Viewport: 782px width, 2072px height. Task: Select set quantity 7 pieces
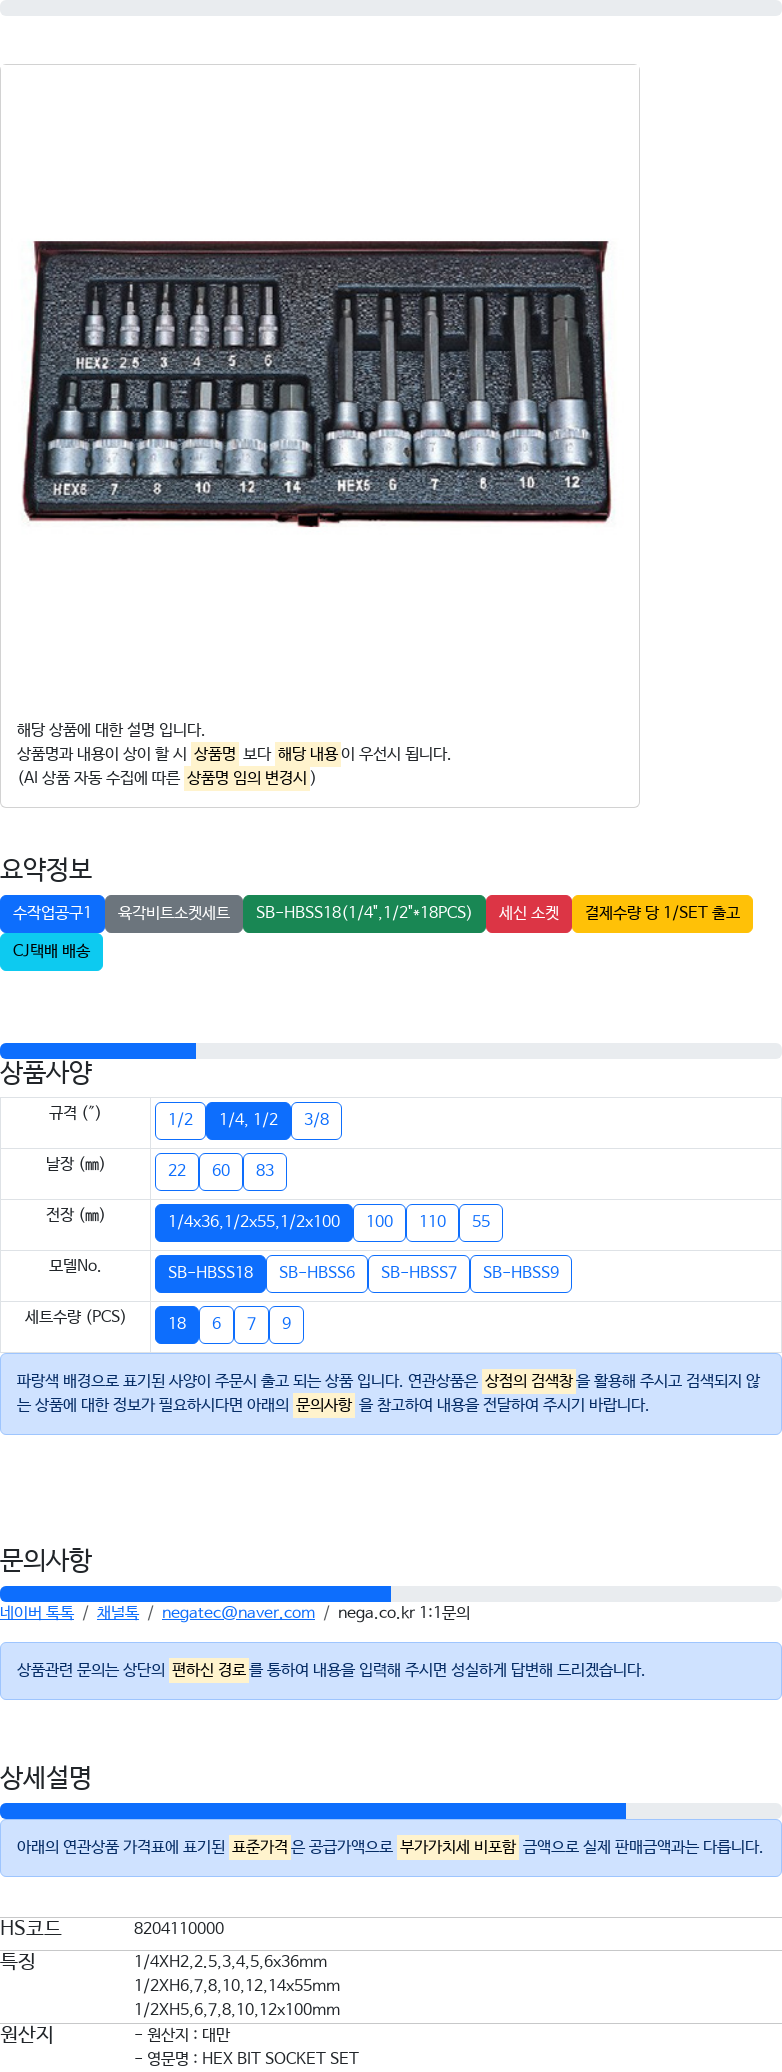252,1324
